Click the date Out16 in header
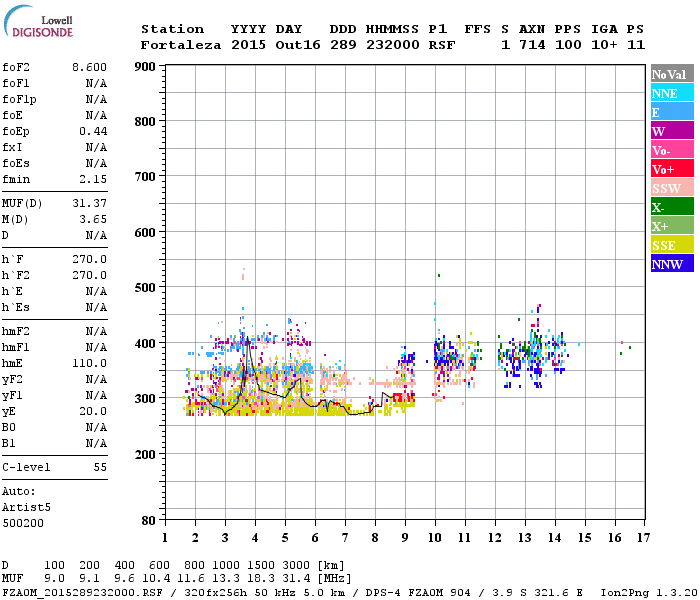 pos(298,45)
